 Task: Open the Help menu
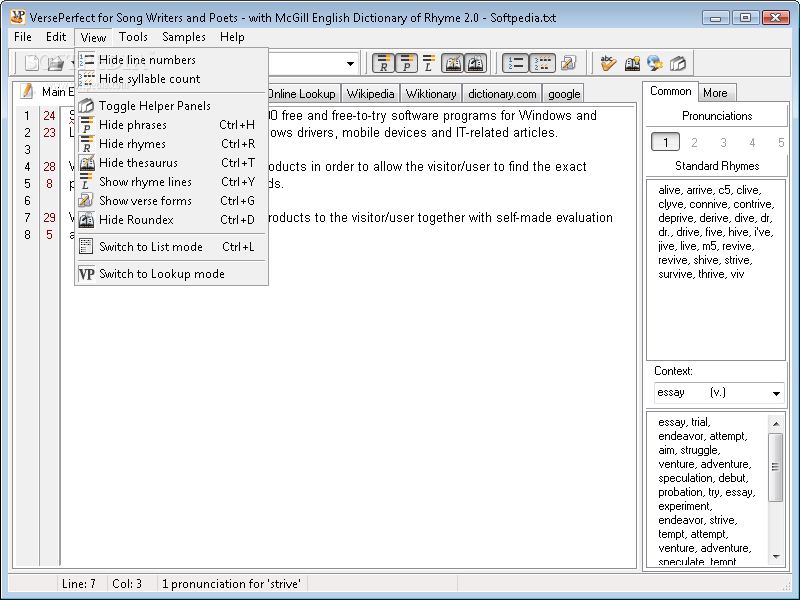[x=232, y=37]
